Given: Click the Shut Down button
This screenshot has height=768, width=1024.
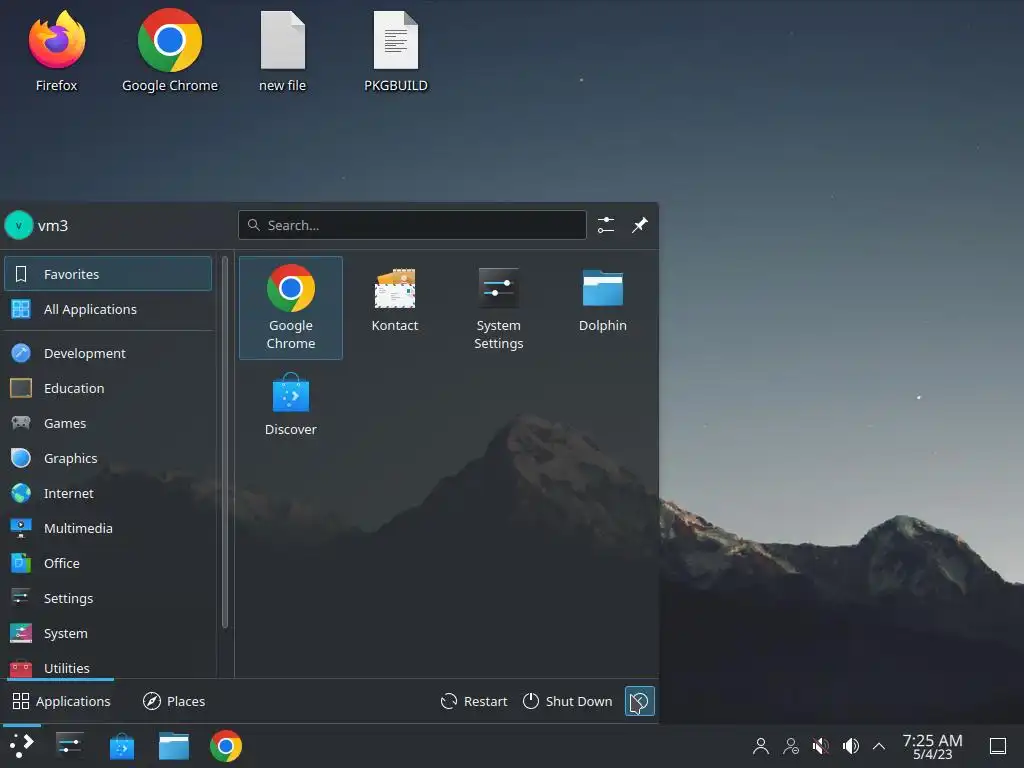Looking at the screenshot, I should (x=568, y=701).
